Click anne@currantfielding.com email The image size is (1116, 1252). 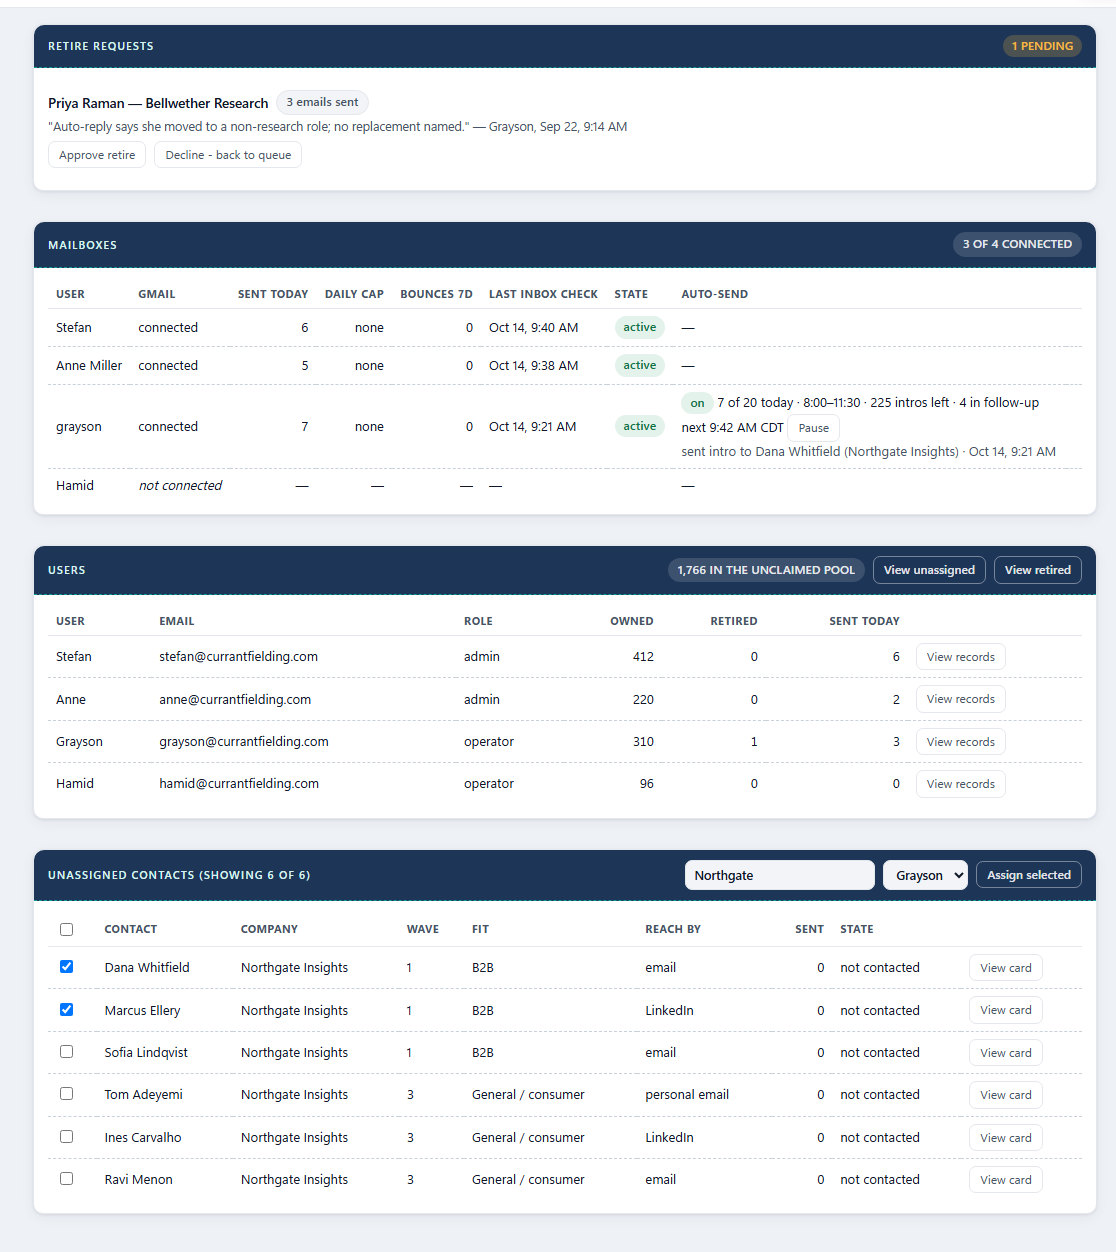click(x=235, y=700)
